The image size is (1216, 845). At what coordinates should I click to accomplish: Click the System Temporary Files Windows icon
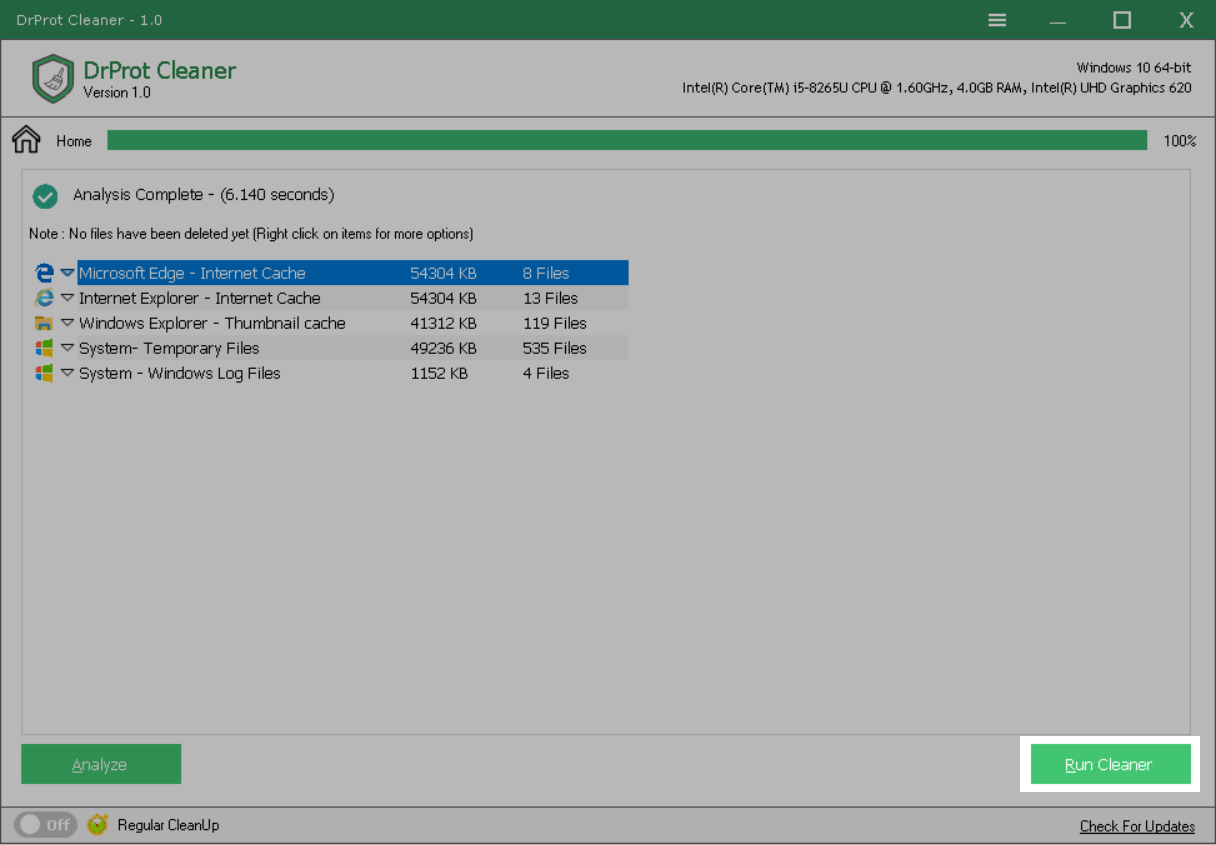[44, 348]
